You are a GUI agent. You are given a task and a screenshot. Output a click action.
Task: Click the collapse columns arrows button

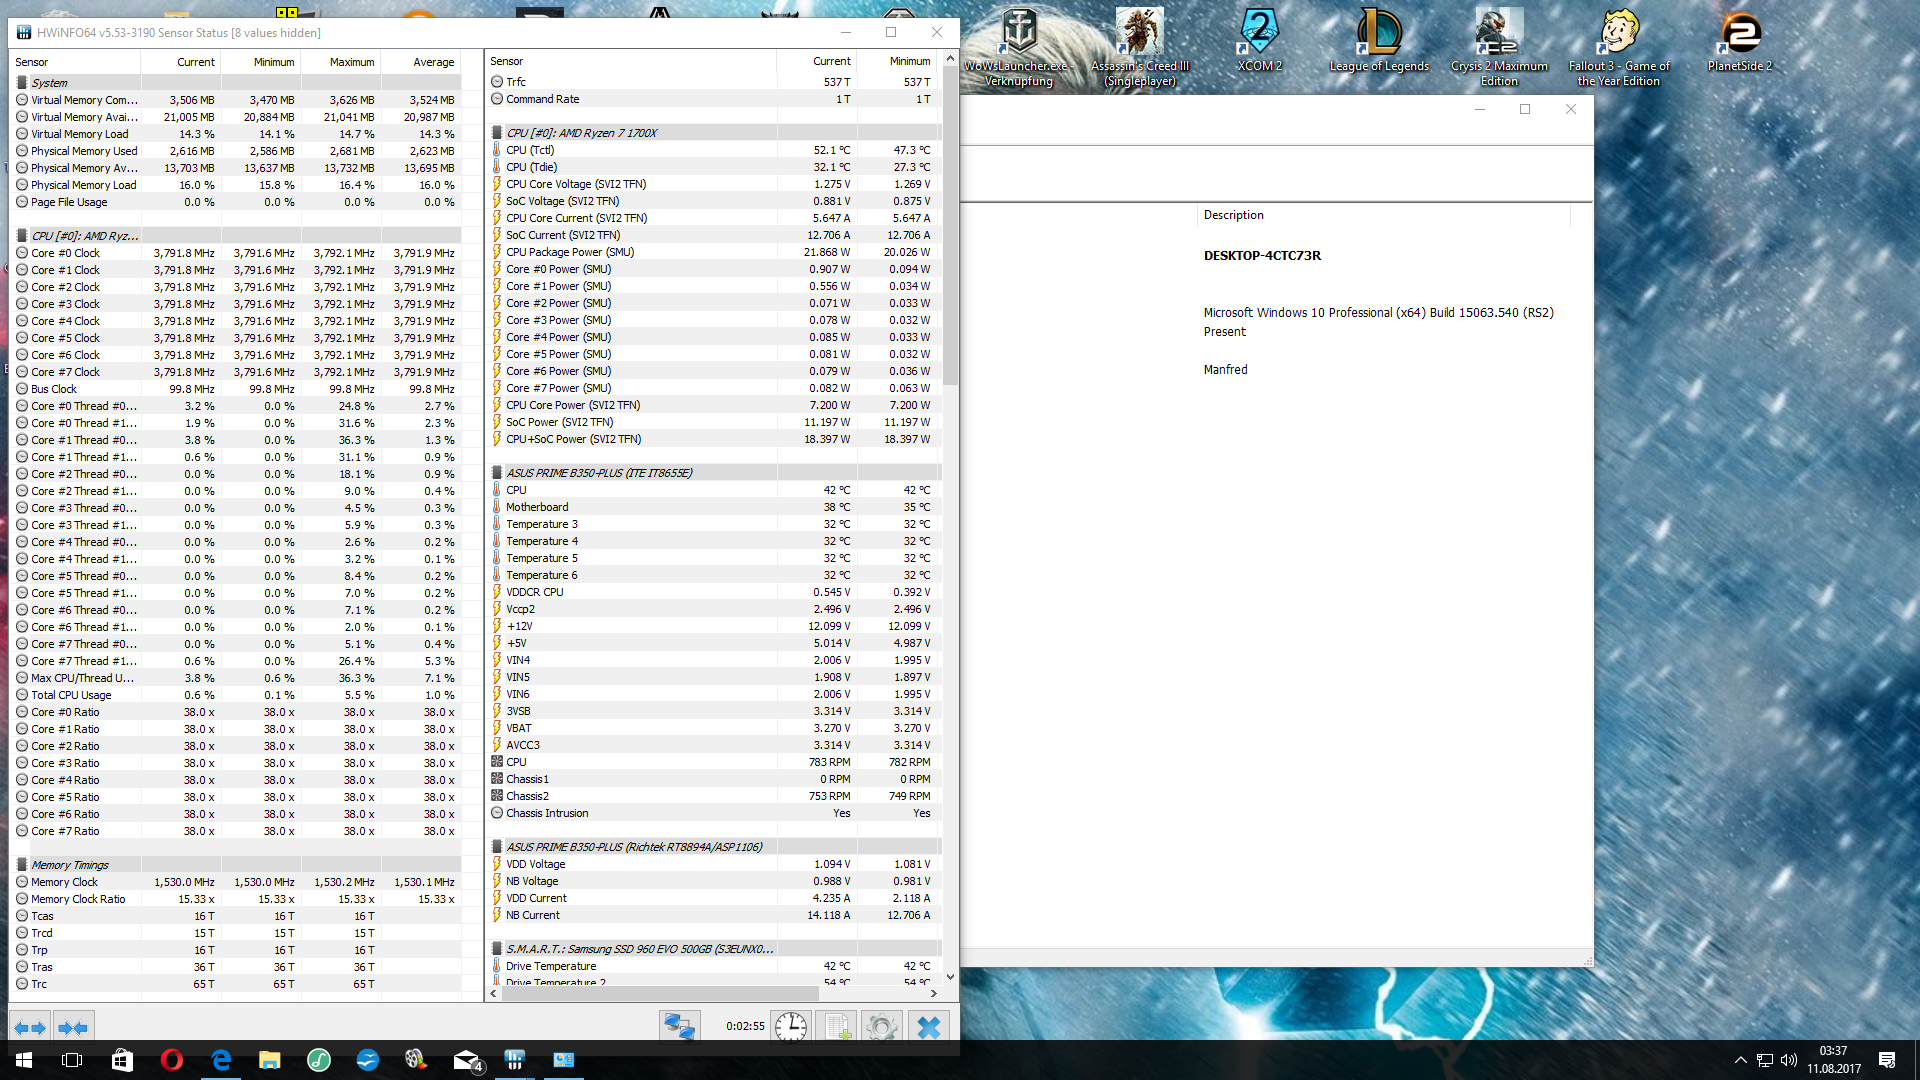[x=73, y=1027]
